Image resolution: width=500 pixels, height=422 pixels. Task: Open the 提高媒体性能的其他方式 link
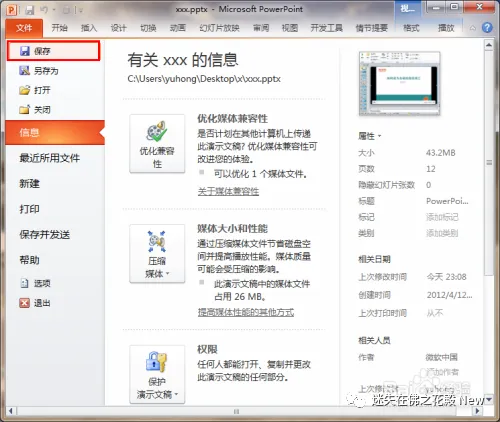(246, 312)
